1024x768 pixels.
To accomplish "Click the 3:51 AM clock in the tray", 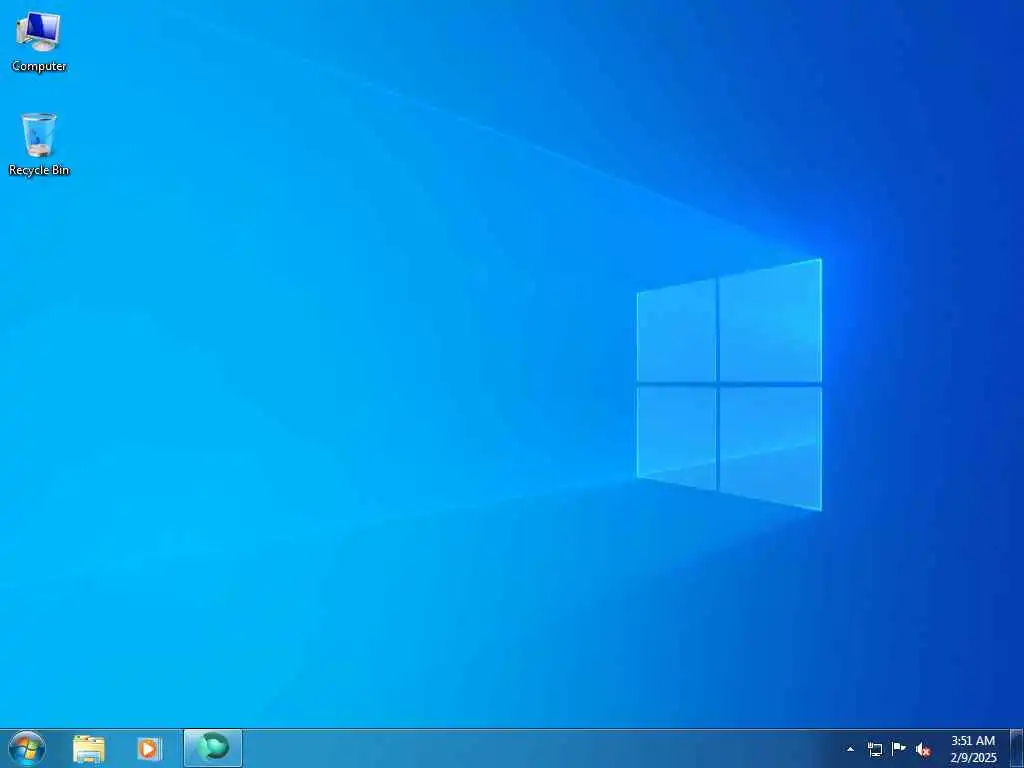I will 972,741.
